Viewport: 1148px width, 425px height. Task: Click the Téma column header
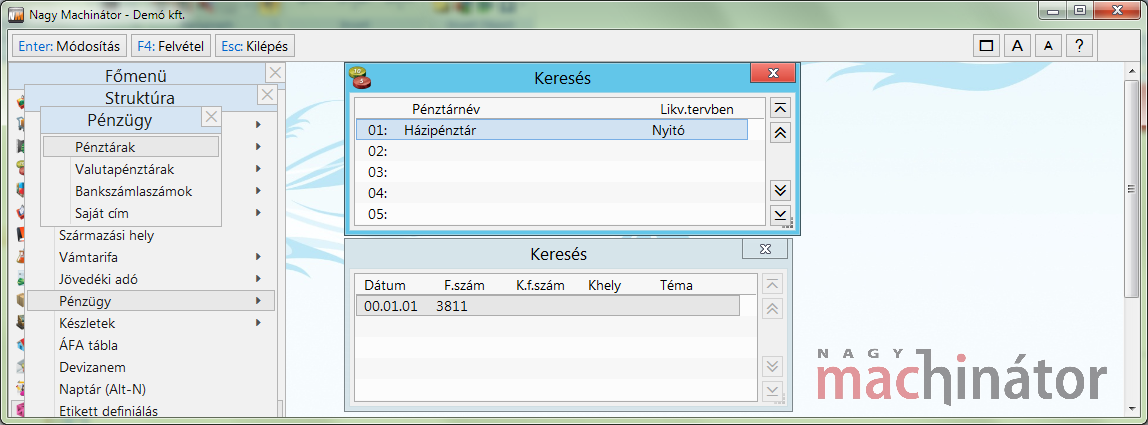[676, 285]
